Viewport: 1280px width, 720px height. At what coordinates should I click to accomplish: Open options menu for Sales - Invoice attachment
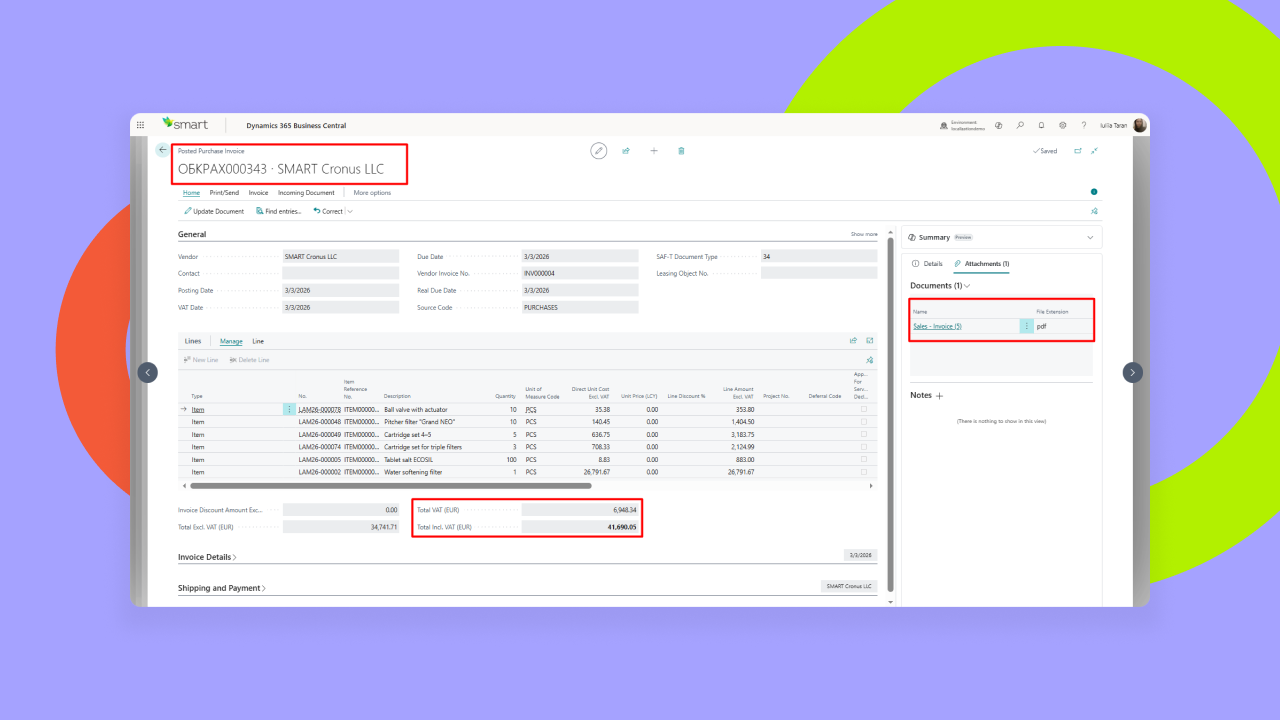tap(1026, 326)
